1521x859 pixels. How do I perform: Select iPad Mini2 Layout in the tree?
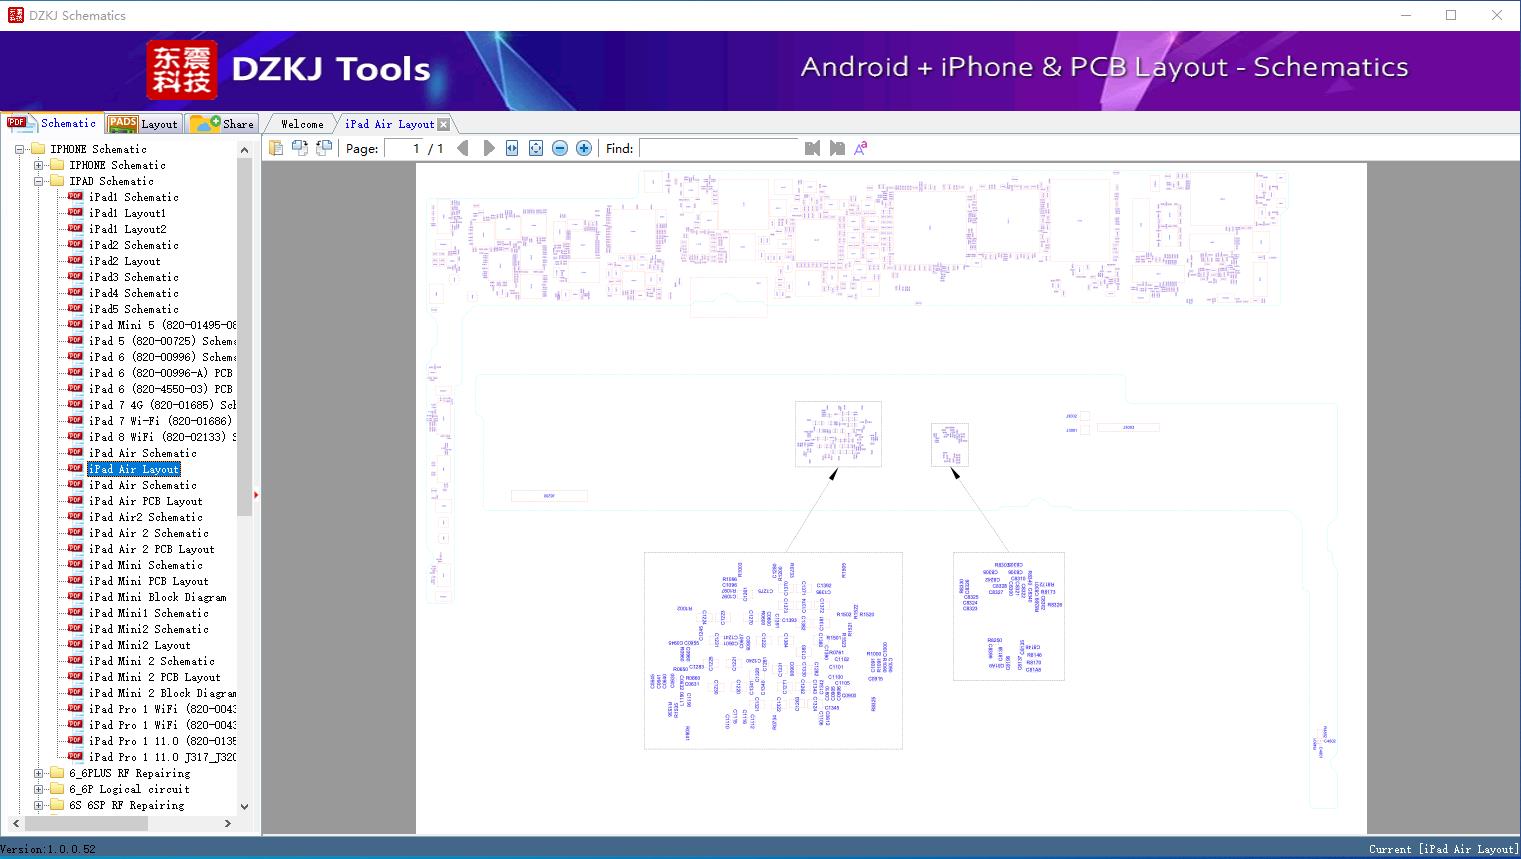click(139, 646)
